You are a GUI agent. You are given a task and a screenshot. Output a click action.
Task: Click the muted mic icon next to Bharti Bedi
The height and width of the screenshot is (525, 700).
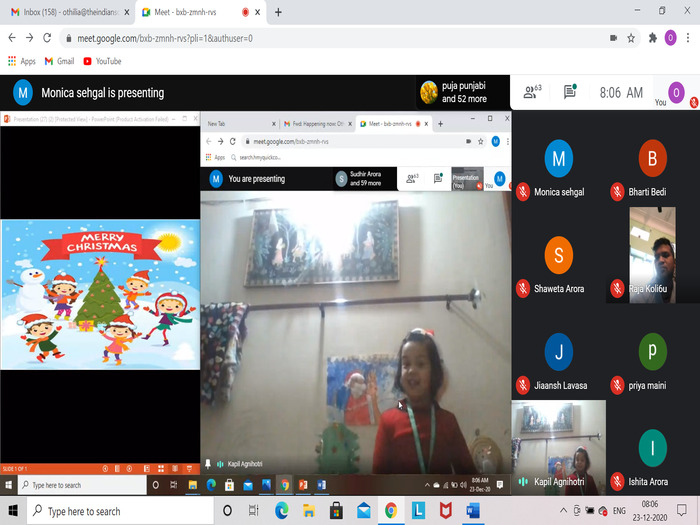coord(617,192)
